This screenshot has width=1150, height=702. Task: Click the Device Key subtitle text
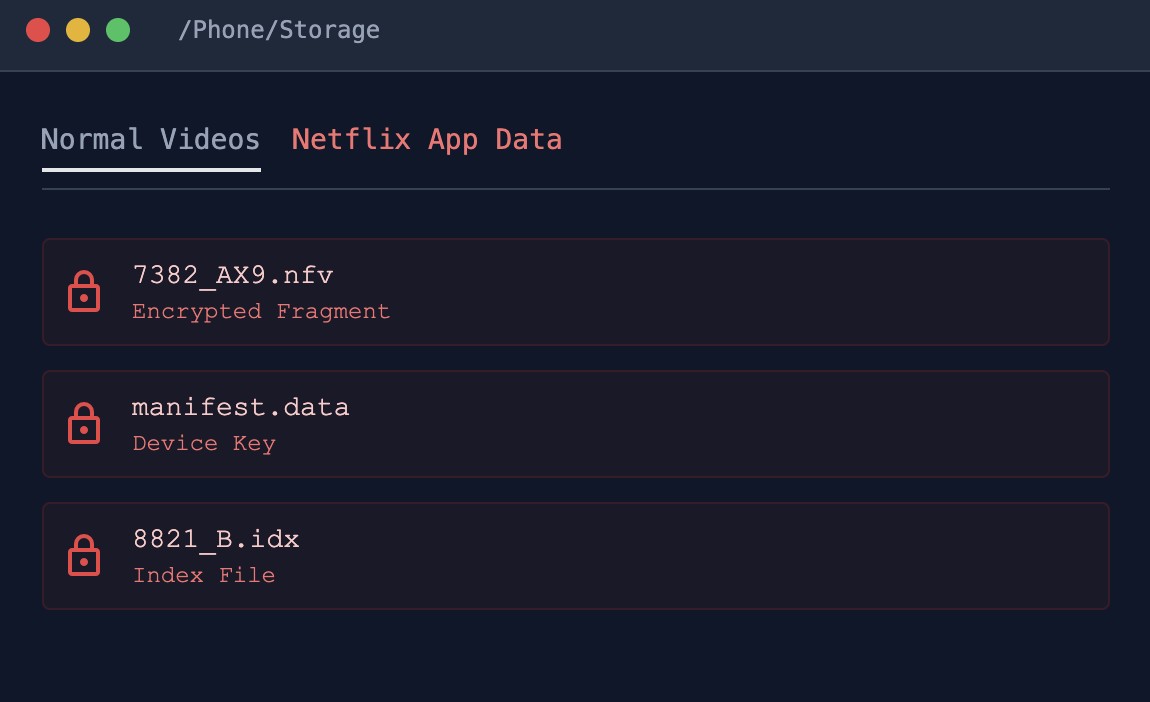tap(204, 443)
